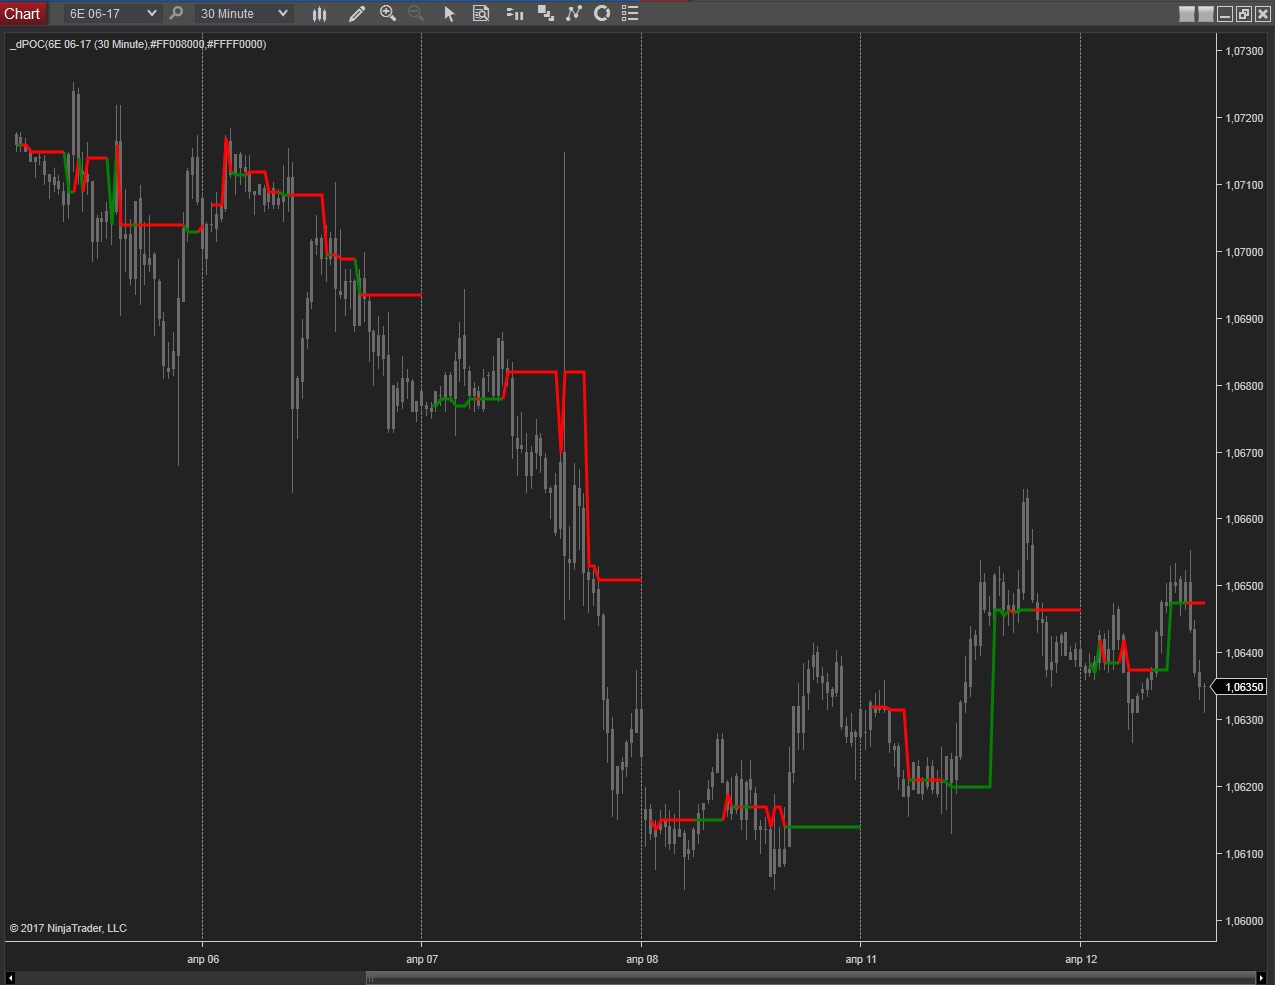
Task: Open the Data Series stacked squares icon
Action: [545, 14]
